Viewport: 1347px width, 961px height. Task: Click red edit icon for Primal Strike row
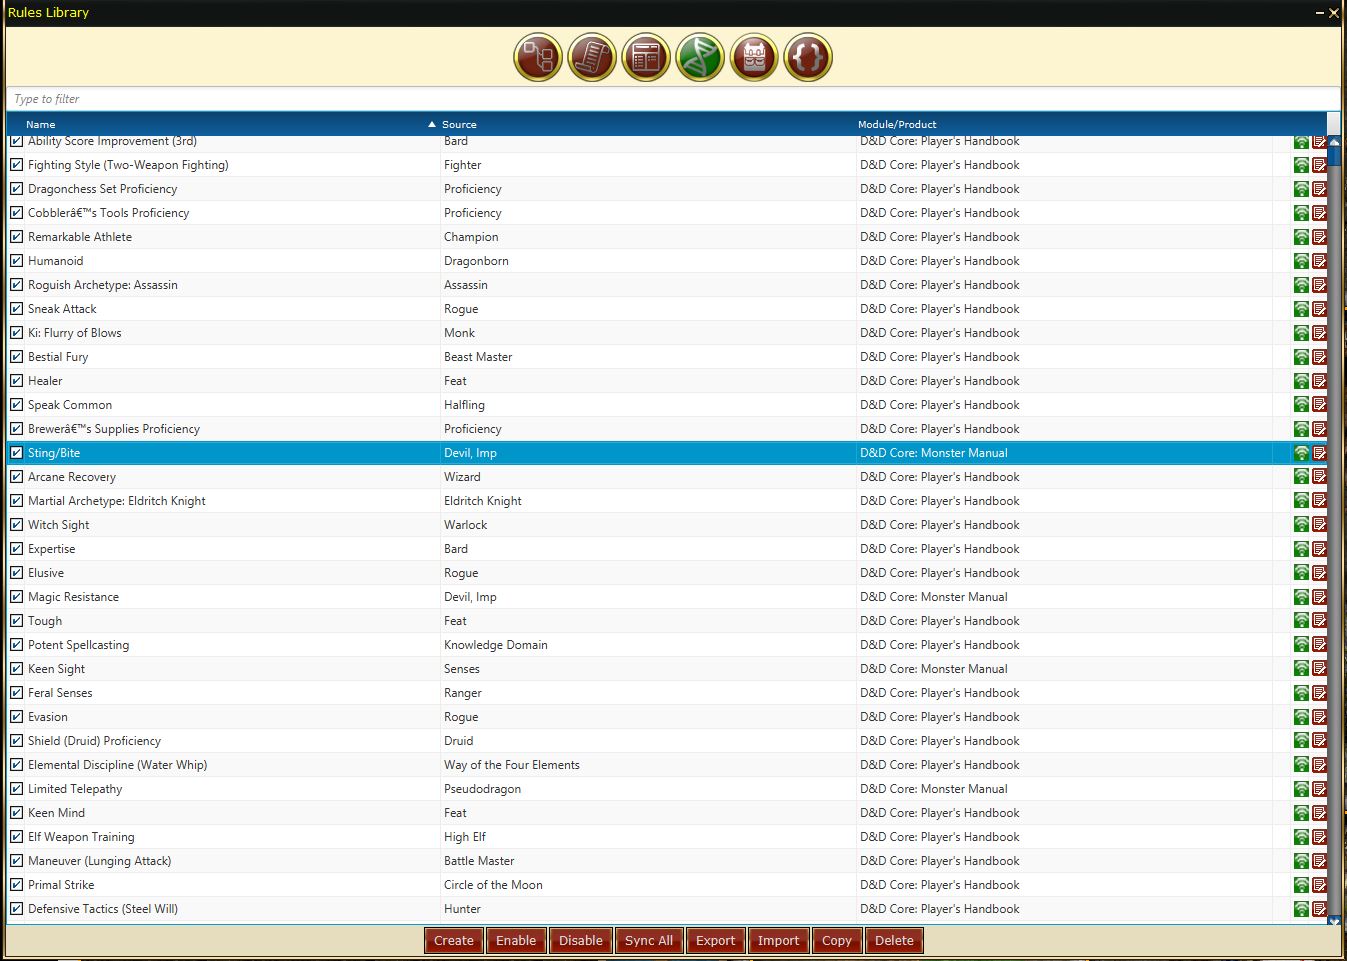[1319, 885]
